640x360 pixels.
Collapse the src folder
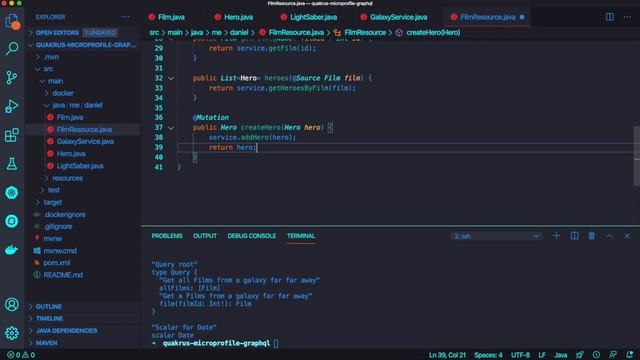tap(83, 69)
